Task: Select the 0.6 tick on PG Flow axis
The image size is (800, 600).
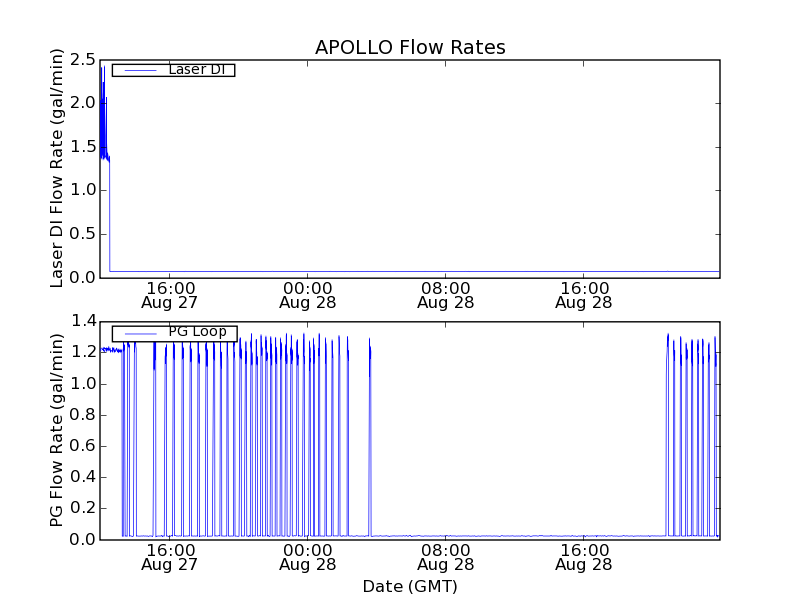Action: (83, 446)
